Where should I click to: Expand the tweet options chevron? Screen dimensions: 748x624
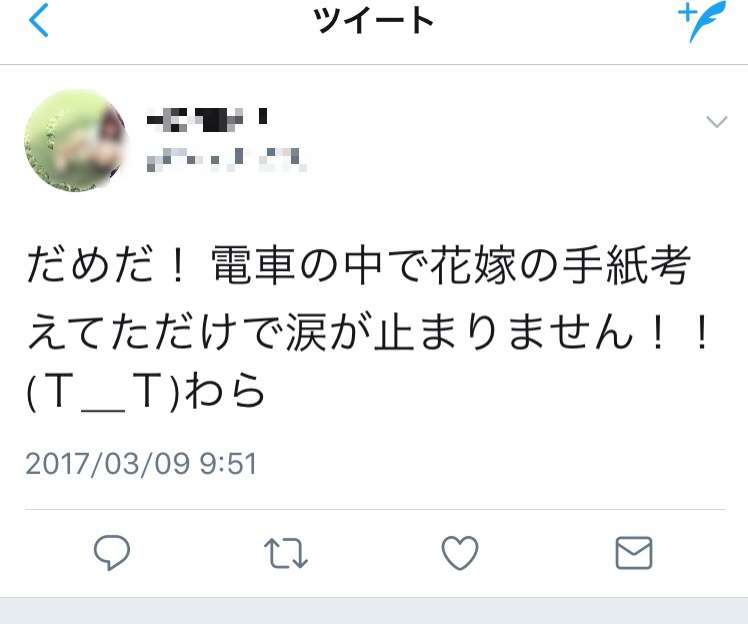point(717,122)
